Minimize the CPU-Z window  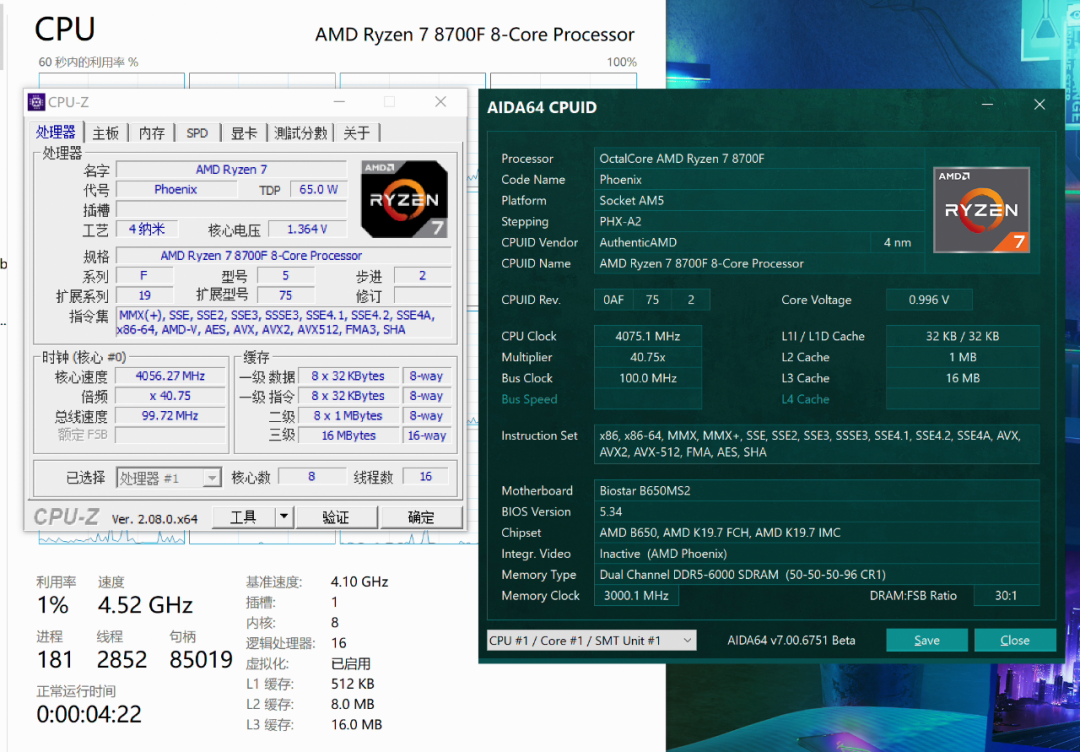339,102
